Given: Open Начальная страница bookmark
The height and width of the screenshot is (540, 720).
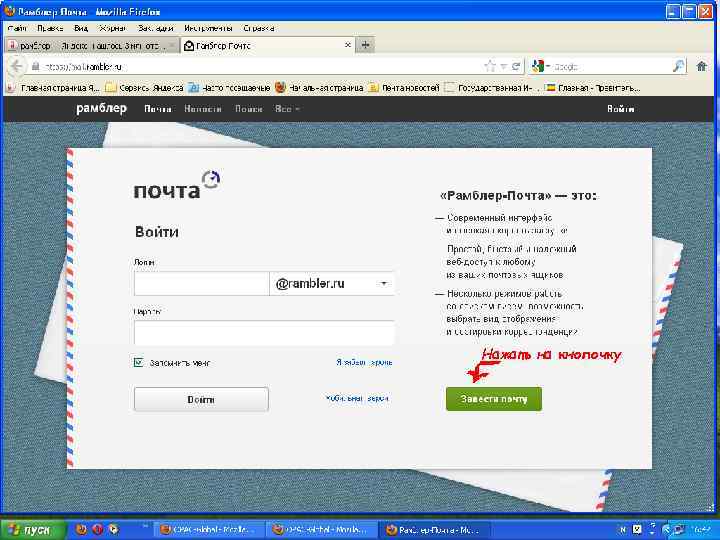Looking at the screenshot, I should [319, 87].
